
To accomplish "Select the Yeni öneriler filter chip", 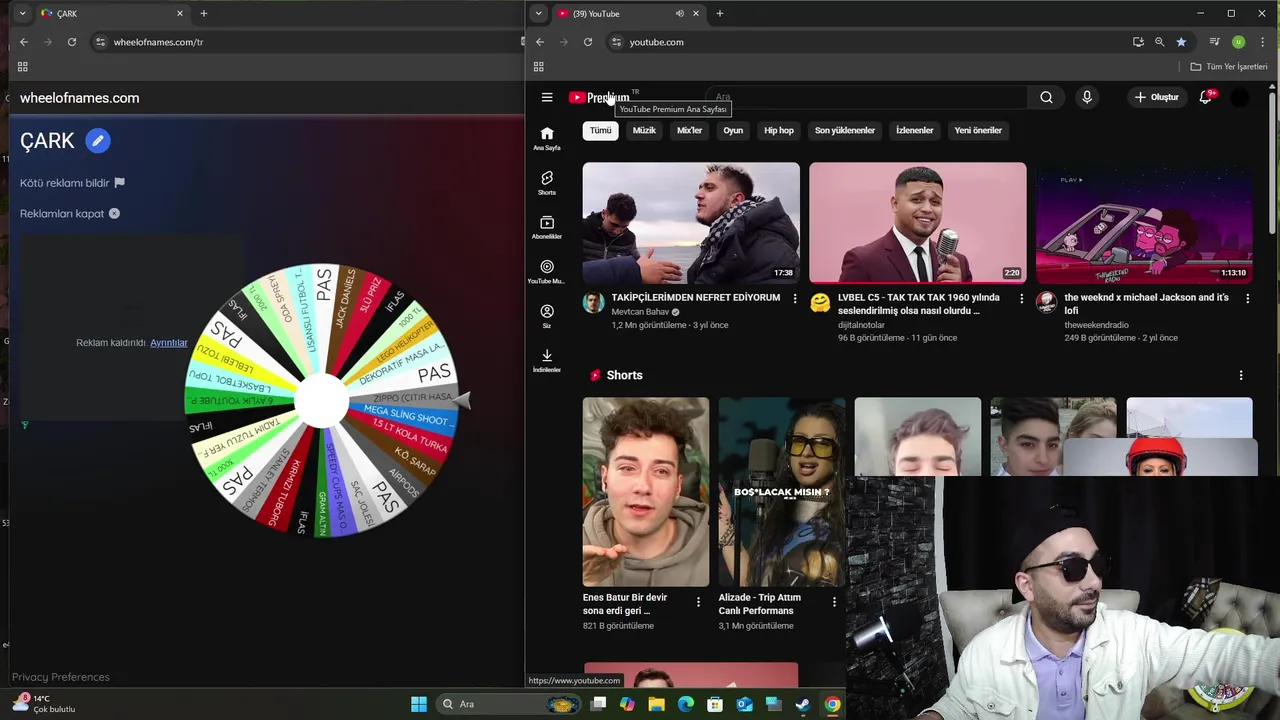I will tap(978, 130).
